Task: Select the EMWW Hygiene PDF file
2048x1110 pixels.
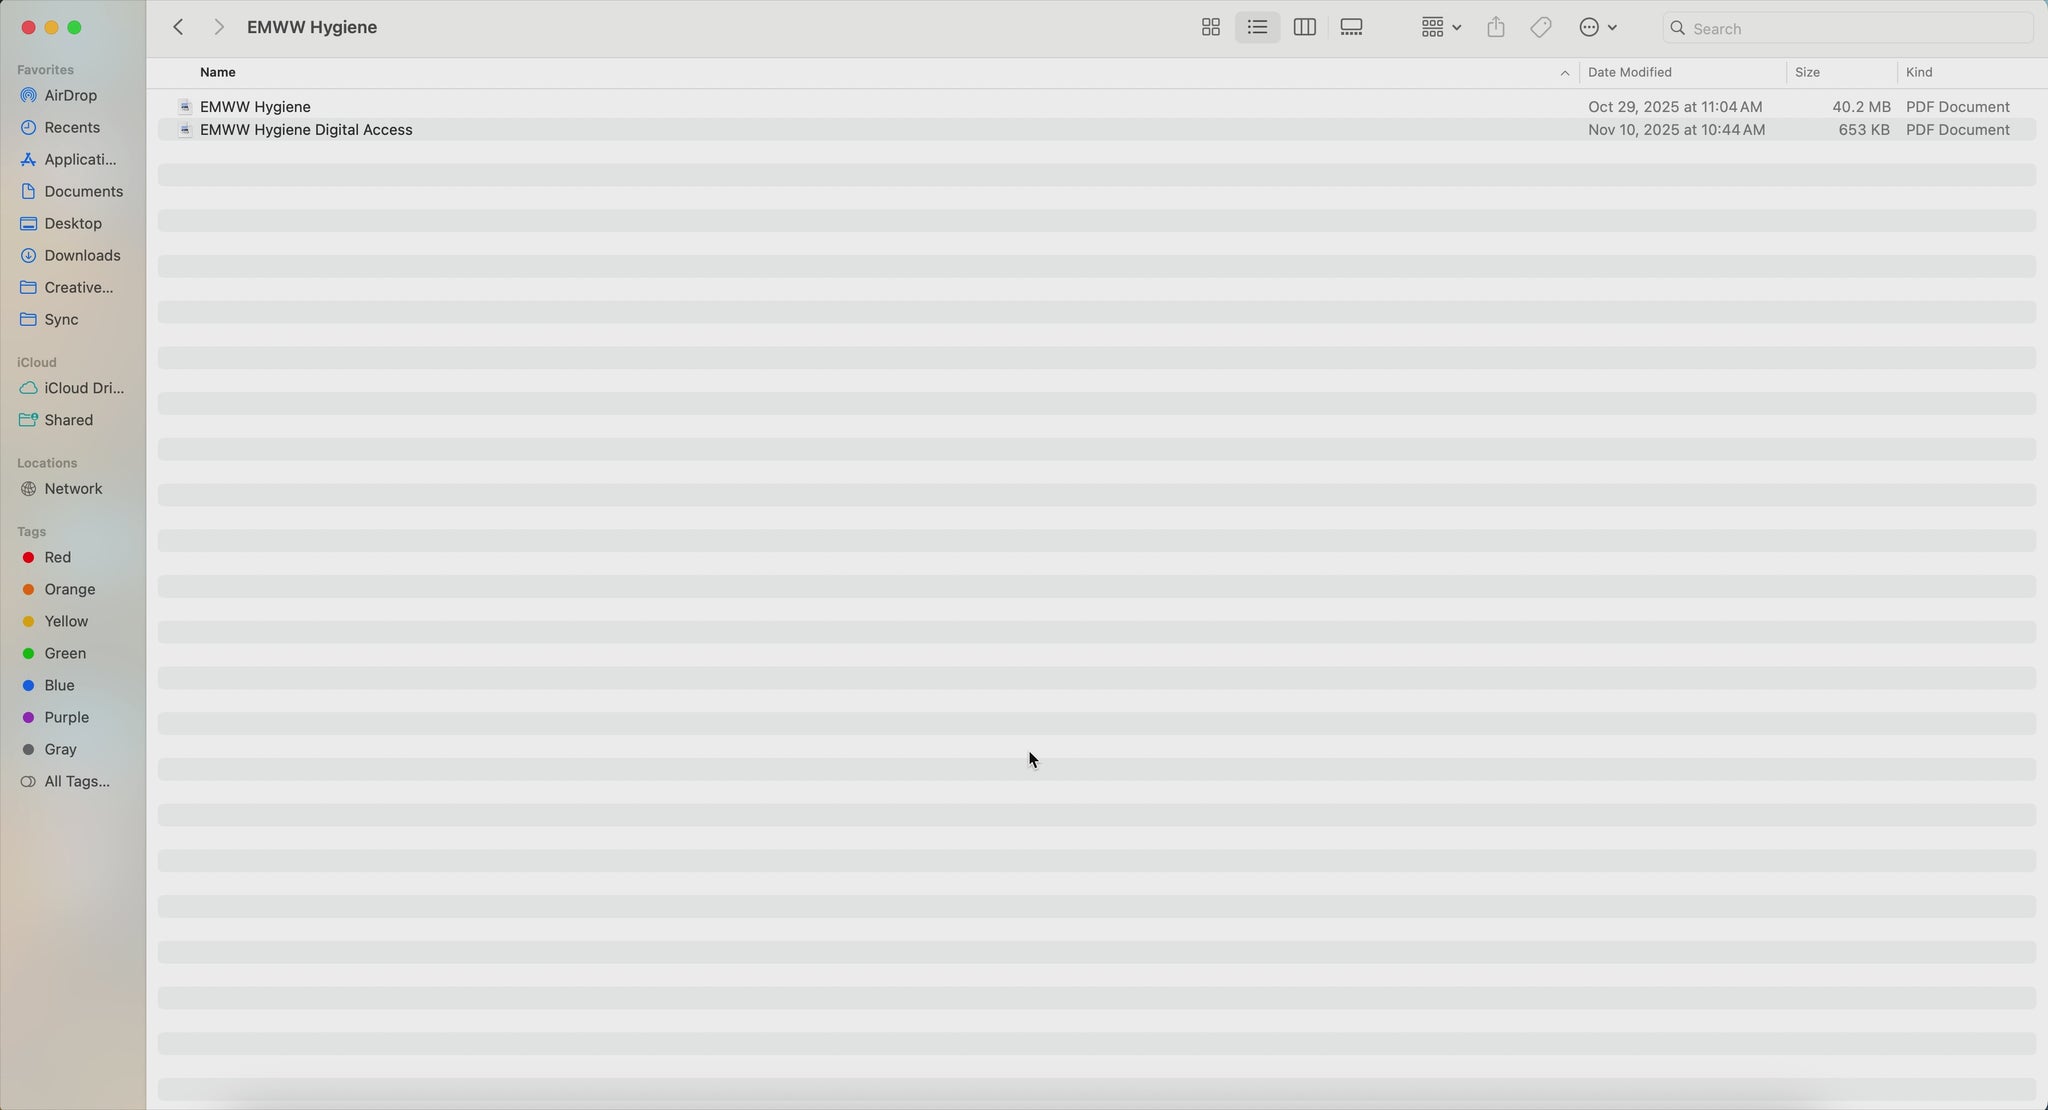Action: 255,107
